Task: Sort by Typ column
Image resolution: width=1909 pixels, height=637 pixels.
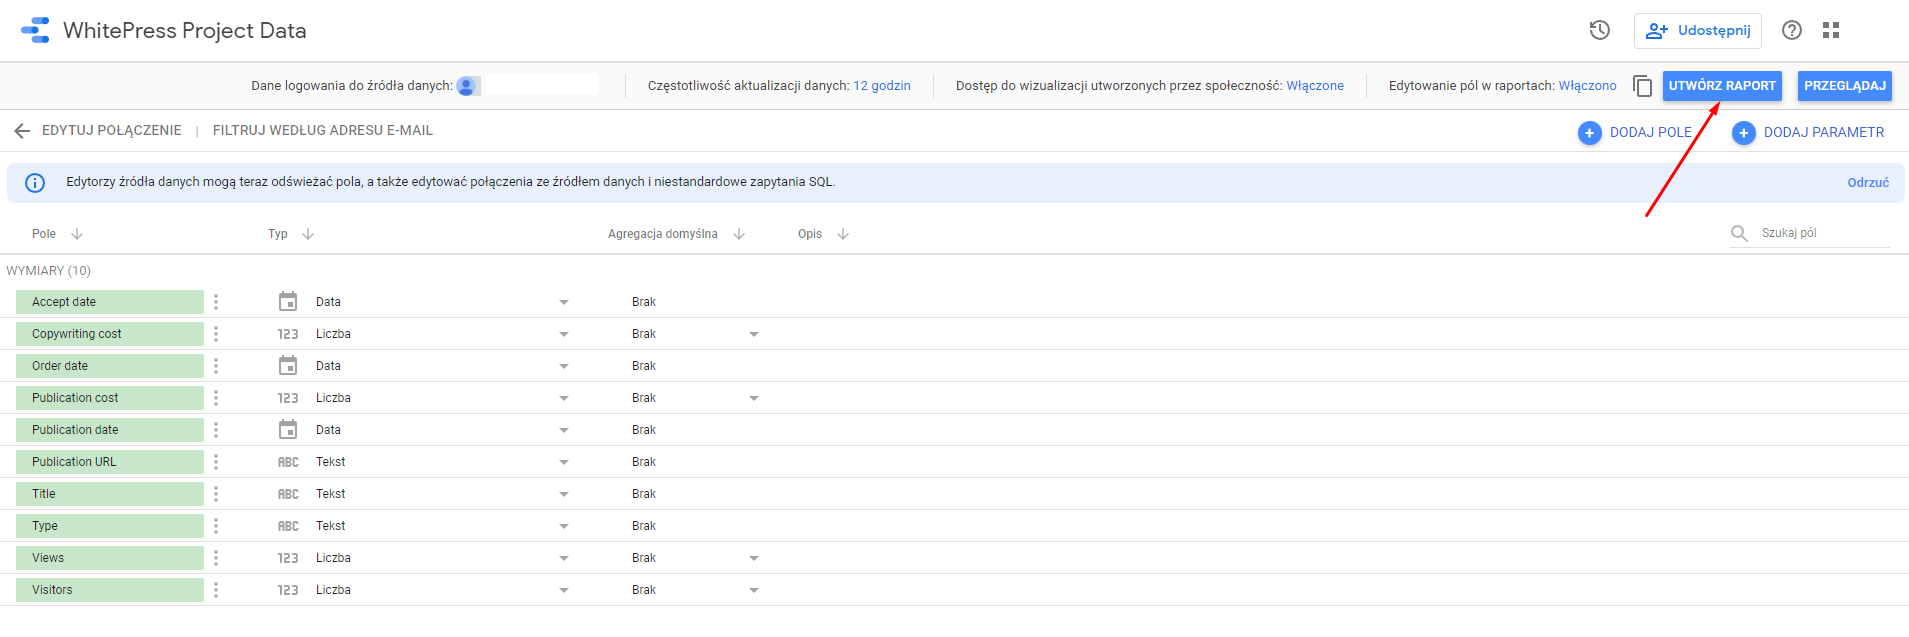Action: tap(308, 234)
